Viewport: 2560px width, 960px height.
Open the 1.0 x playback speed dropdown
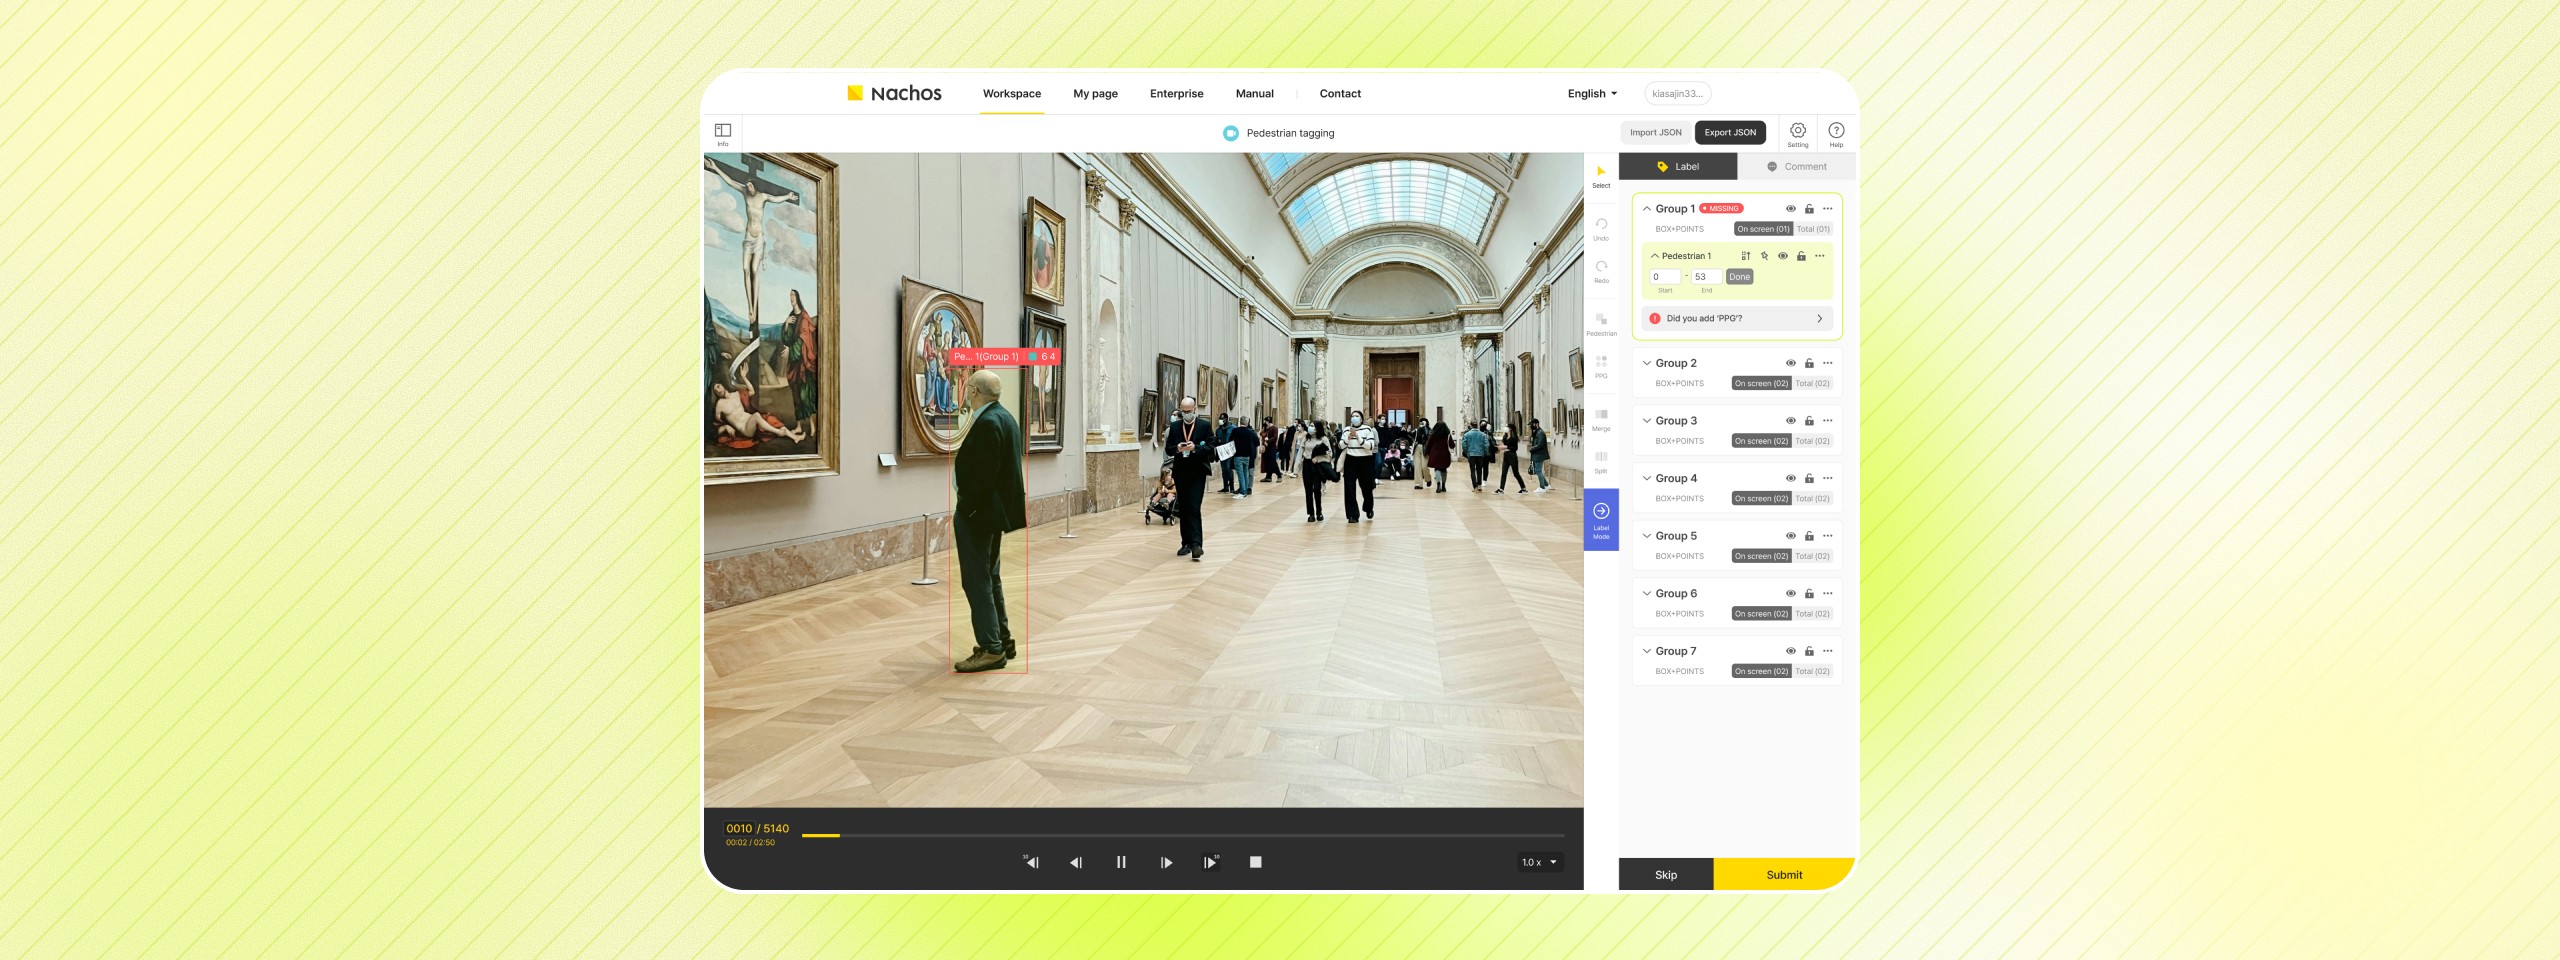pyautogui.click(x=1540, y=862)
